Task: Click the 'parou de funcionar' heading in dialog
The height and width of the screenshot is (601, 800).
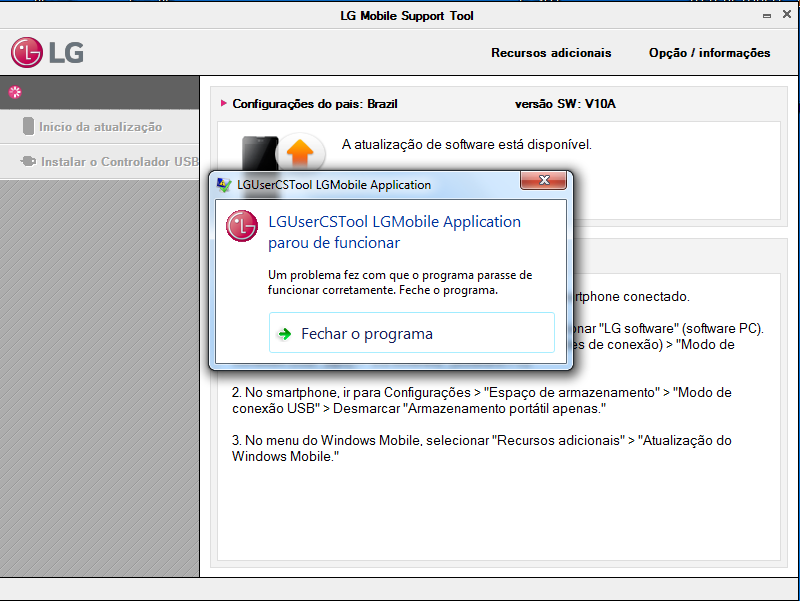Action: tap(334, 243)
